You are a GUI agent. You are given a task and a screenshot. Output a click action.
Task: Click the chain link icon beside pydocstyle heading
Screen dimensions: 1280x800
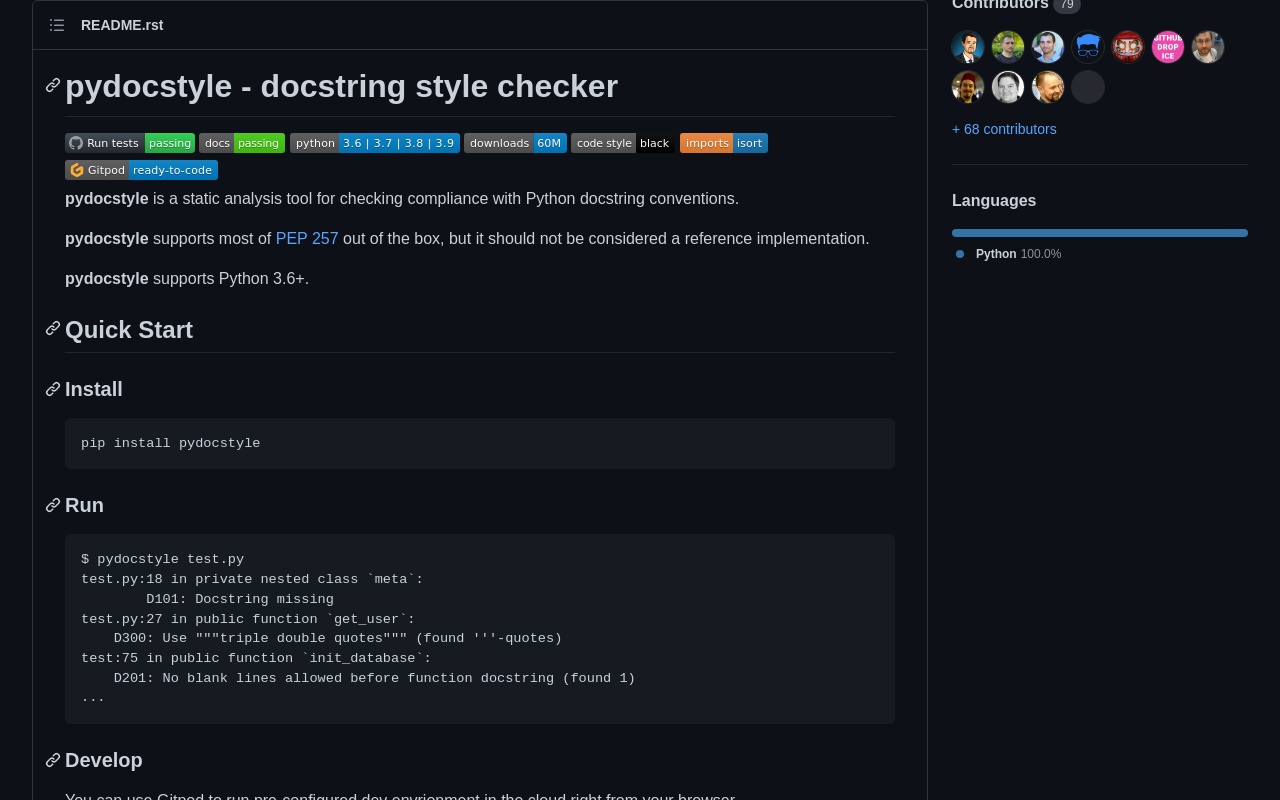pos(53,86)
